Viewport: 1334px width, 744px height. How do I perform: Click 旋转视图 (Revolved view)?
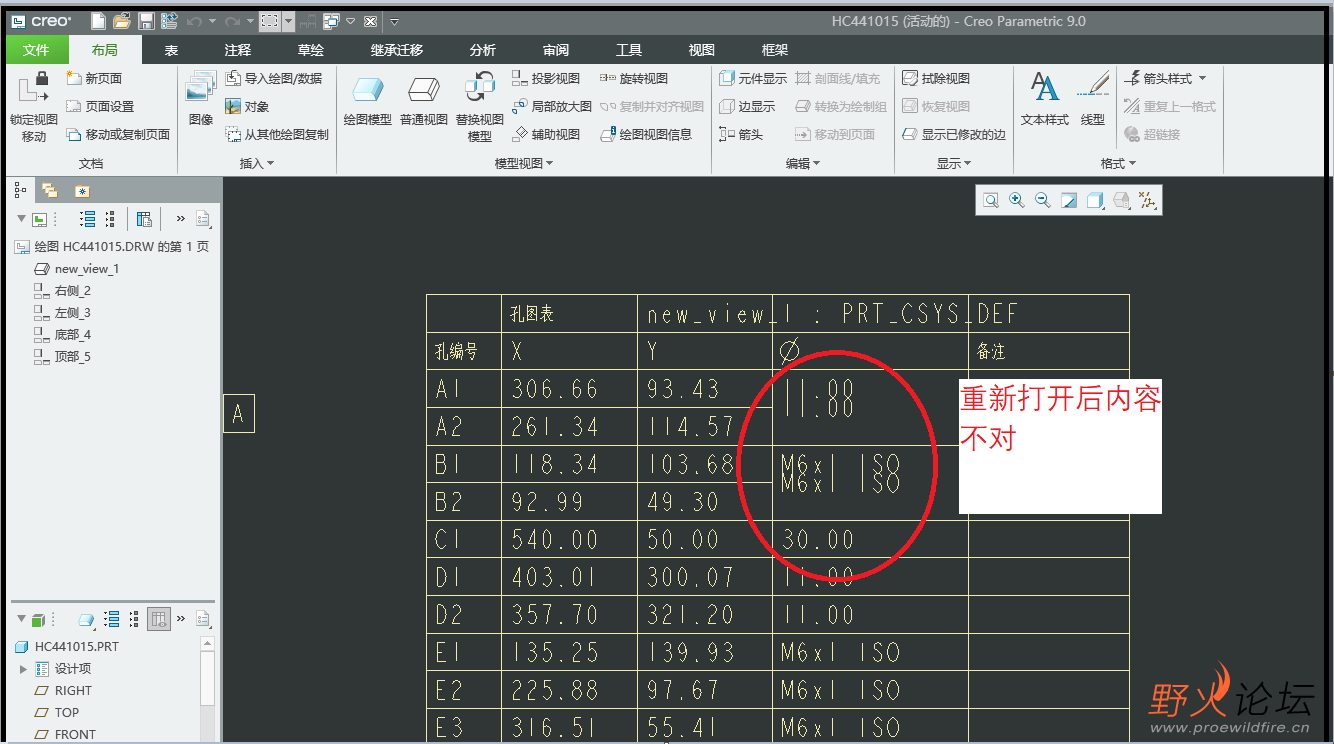pos(634,78)
